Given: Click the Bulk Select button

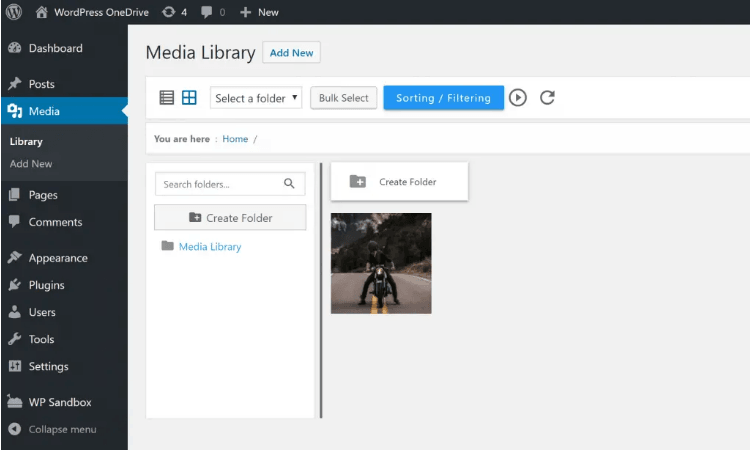Looking at the screenshot, I should coord(343,98).
